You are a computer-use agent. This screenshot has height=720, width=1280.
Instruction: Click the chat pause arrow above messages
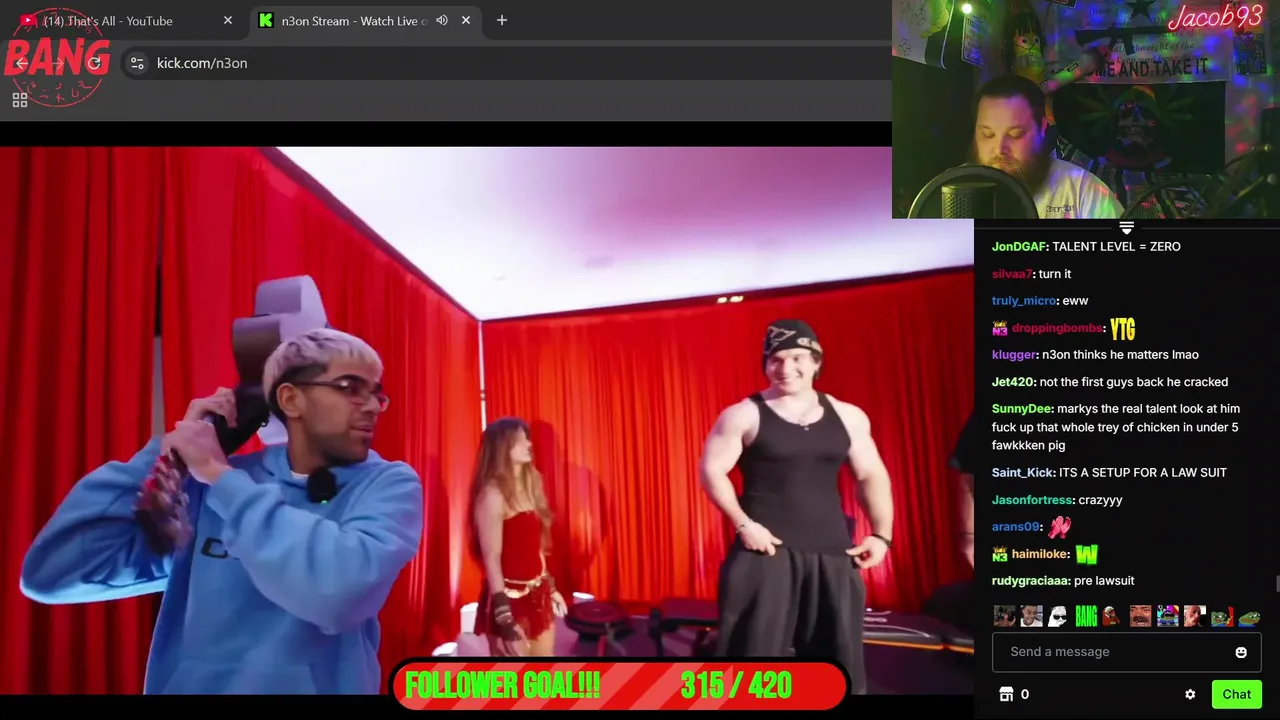(1126, 228)
